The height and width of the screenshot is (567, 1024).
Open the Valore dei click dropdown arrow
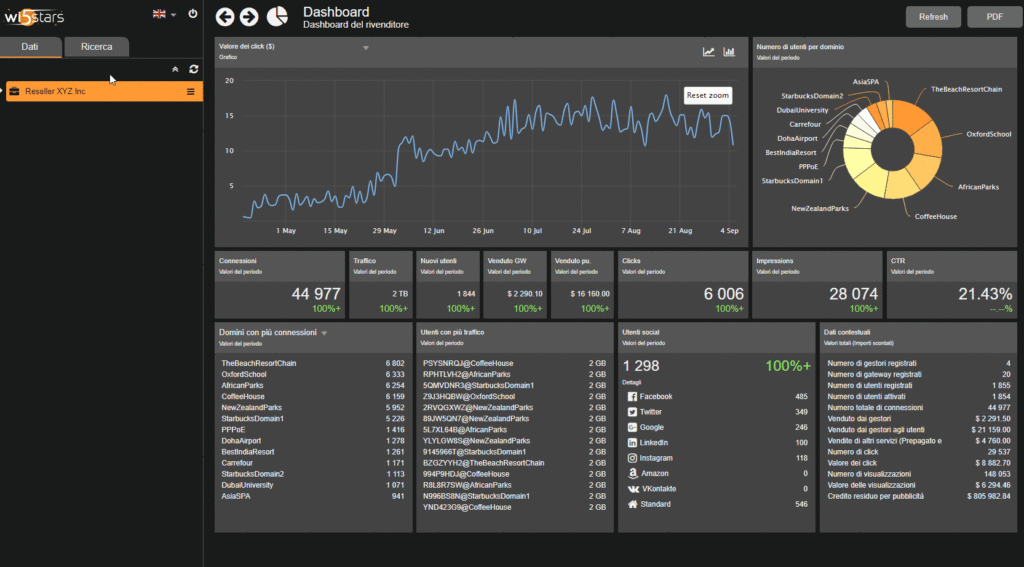point(366,47)
